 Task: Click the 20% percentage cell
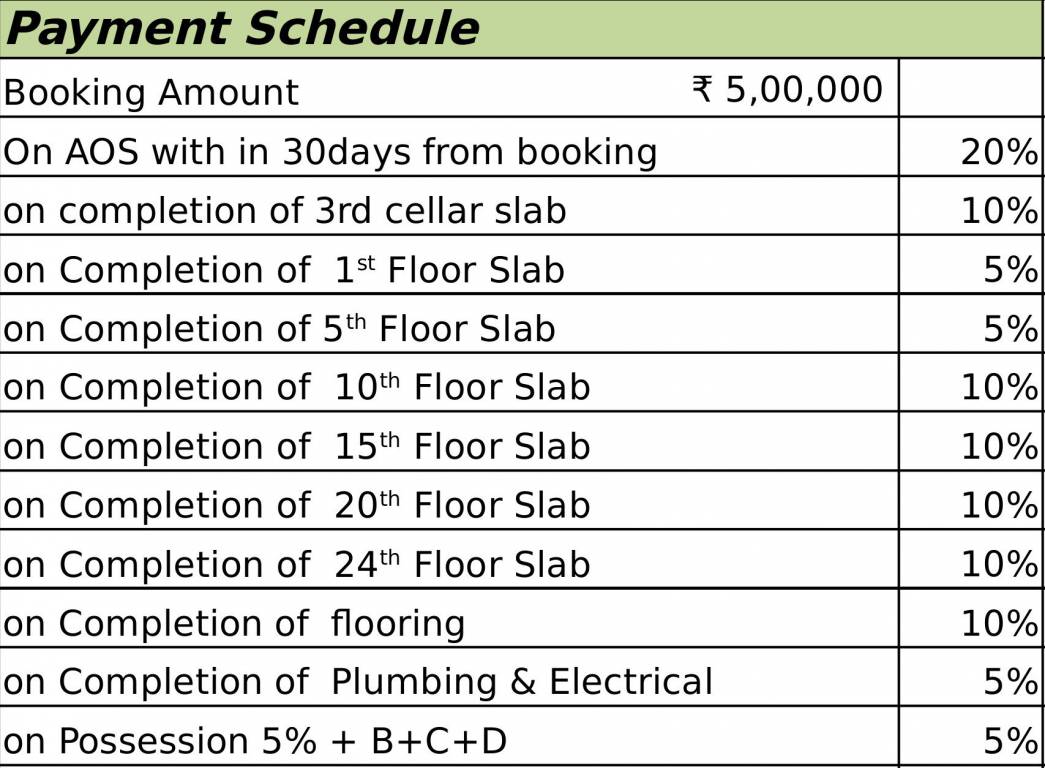click(x=998, y=152)
